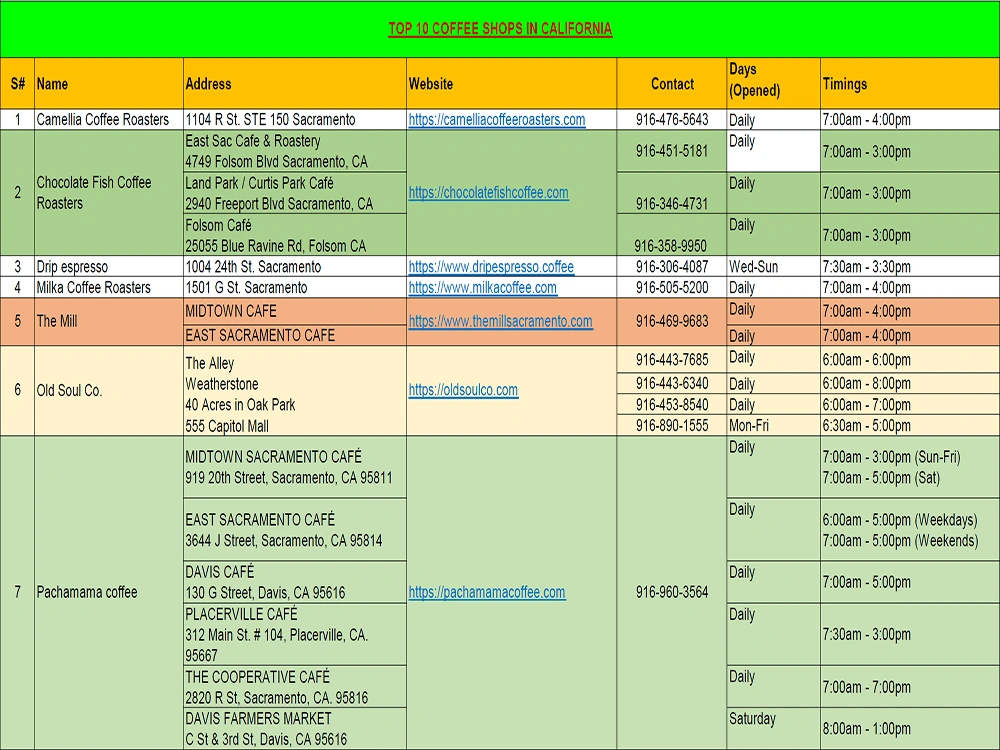Select the 'Contact' header cell

672,84
